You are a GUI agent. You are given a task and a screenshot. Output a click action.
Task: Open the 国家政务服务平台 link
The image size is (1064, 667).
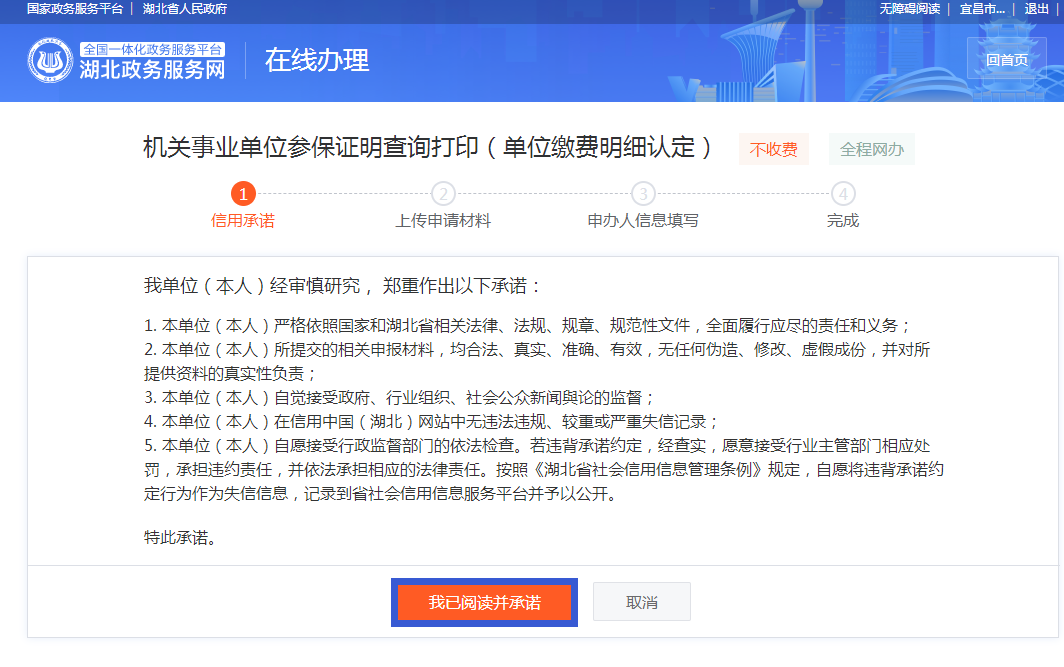(x=75, y=9)
